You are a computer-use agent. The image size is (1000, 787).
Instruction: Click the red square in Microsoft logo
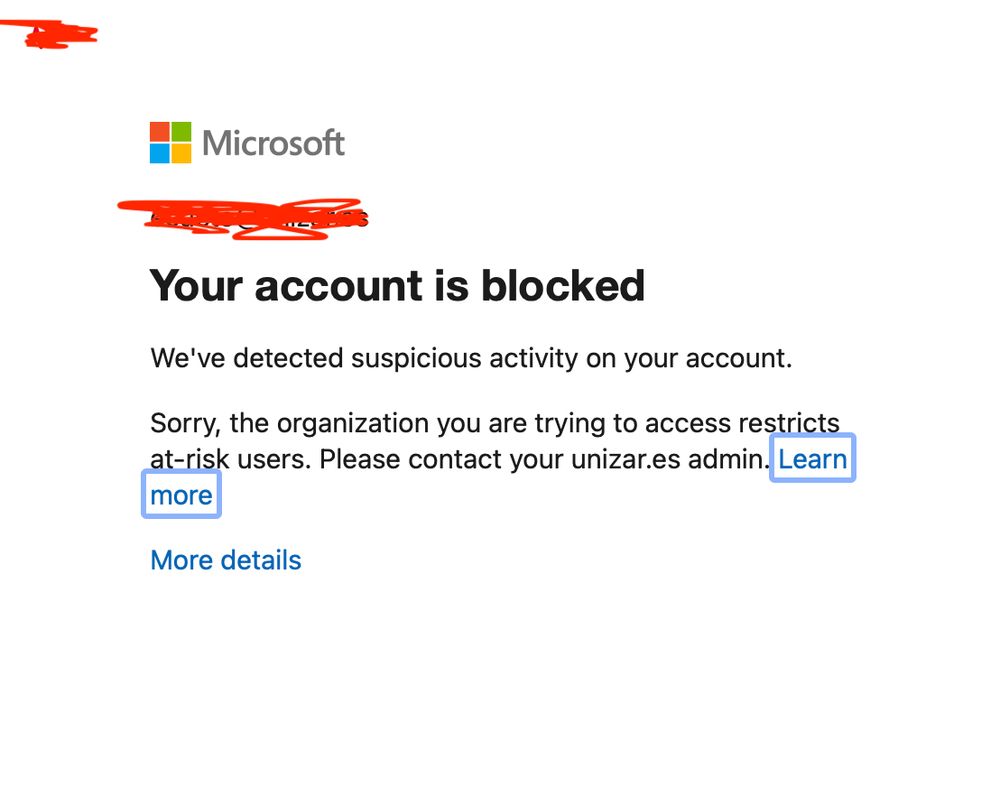(x=160, y=132)
